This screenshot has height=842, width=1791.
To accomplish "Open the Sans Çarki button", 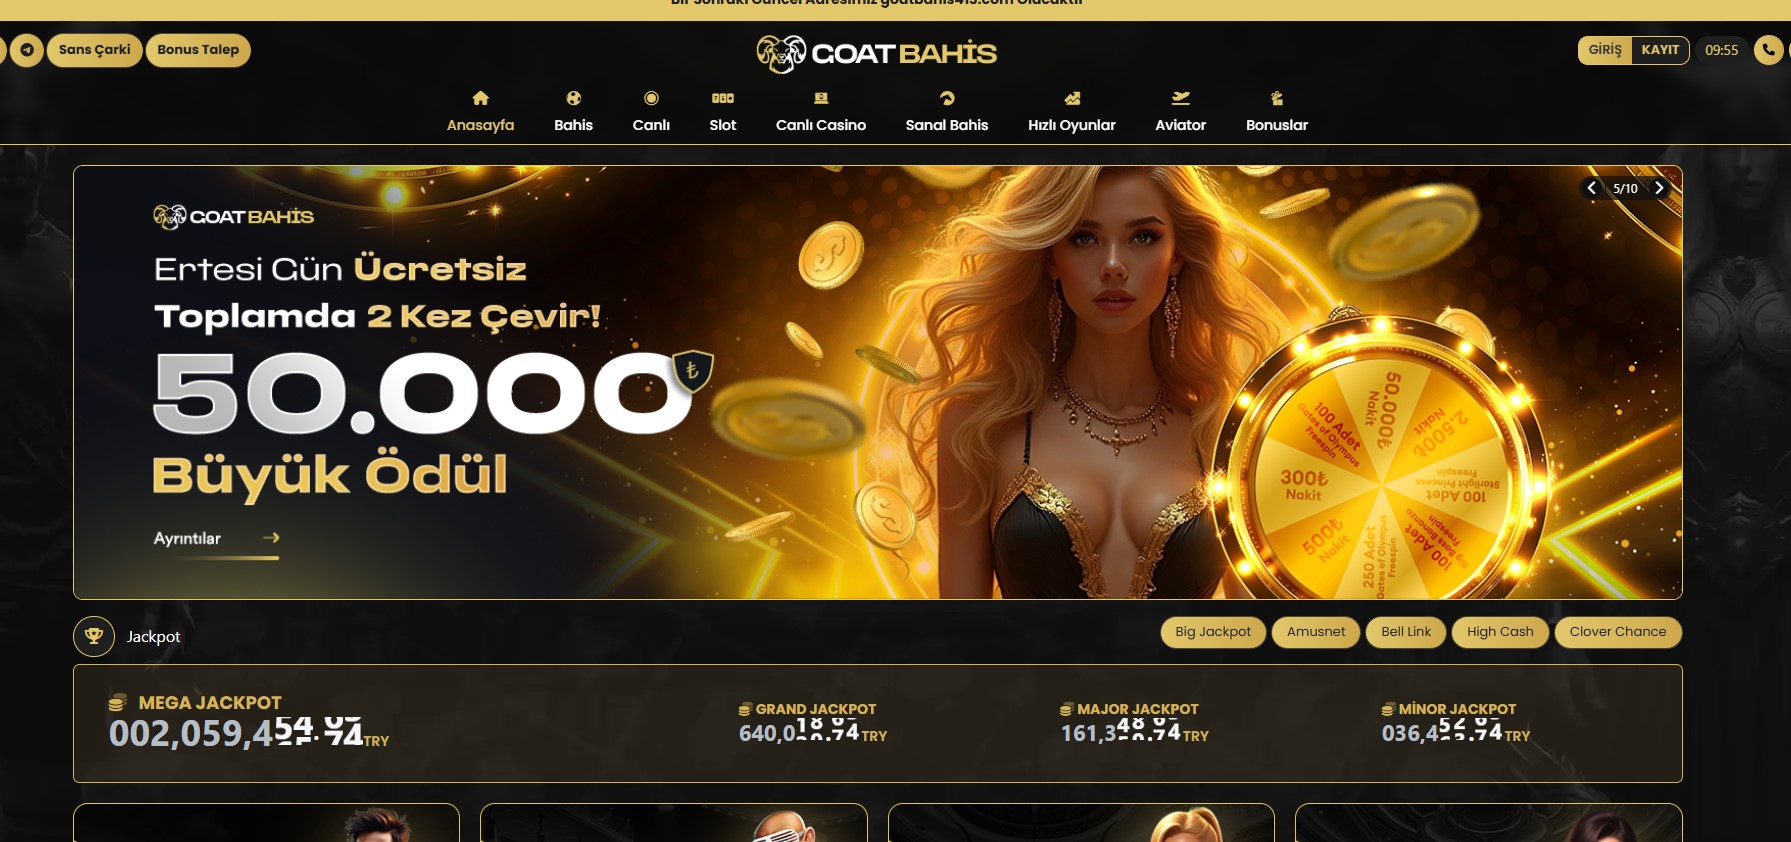I will 95,50.
